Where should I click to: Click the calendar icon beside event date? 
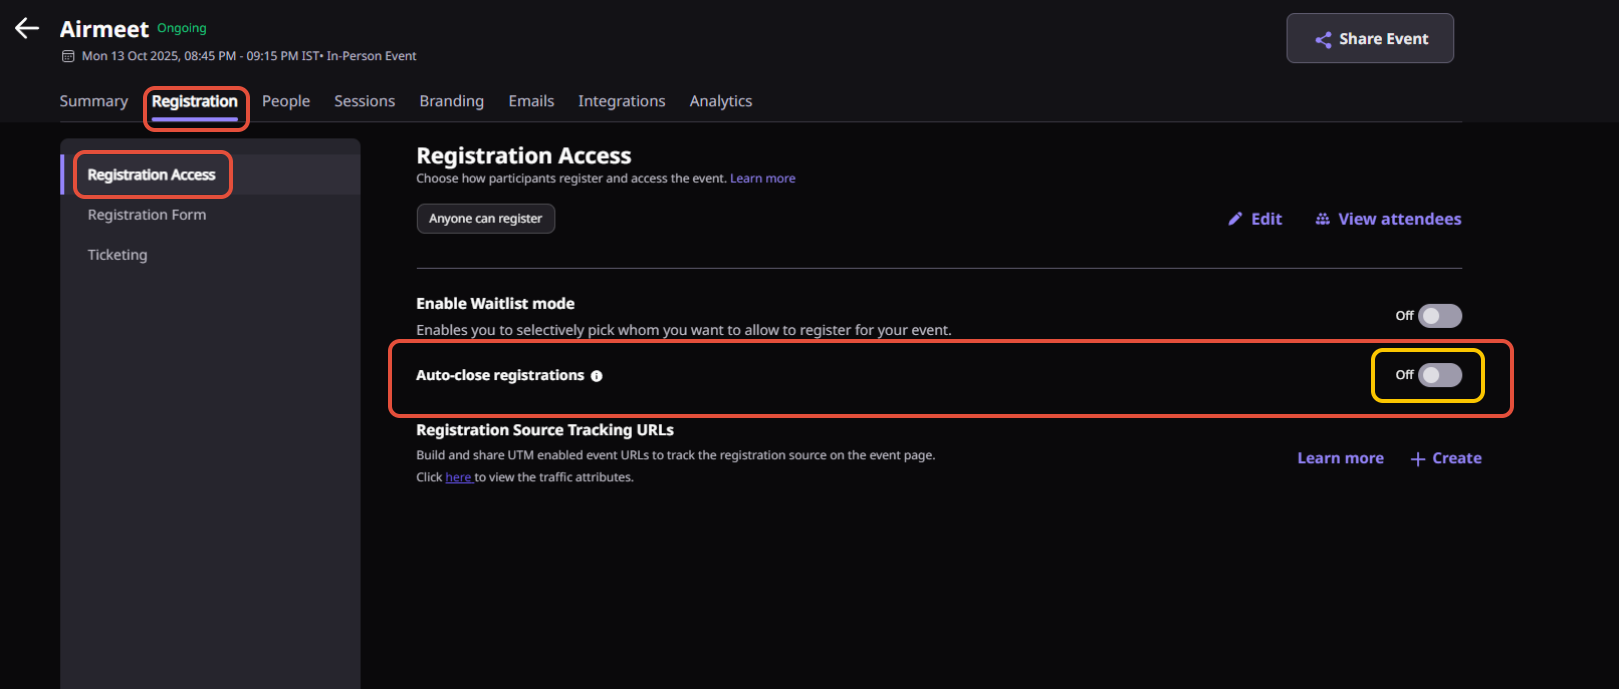(x=68, y=56)
